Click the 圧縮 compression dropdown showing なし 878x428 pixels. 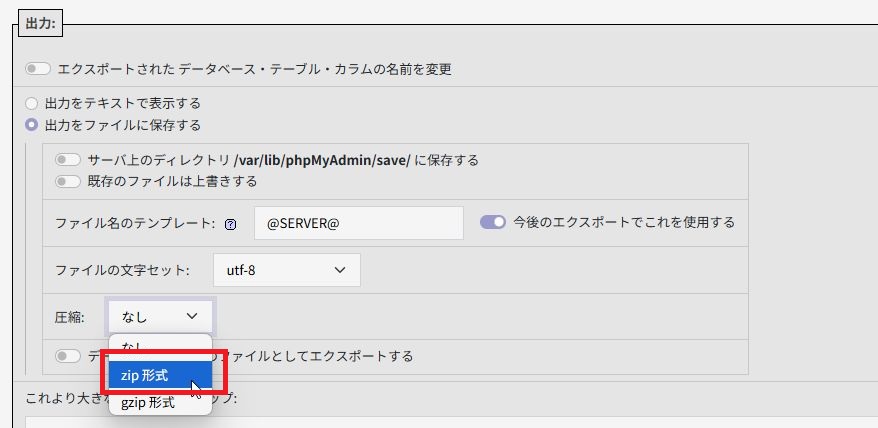click(x=160, y=317)
